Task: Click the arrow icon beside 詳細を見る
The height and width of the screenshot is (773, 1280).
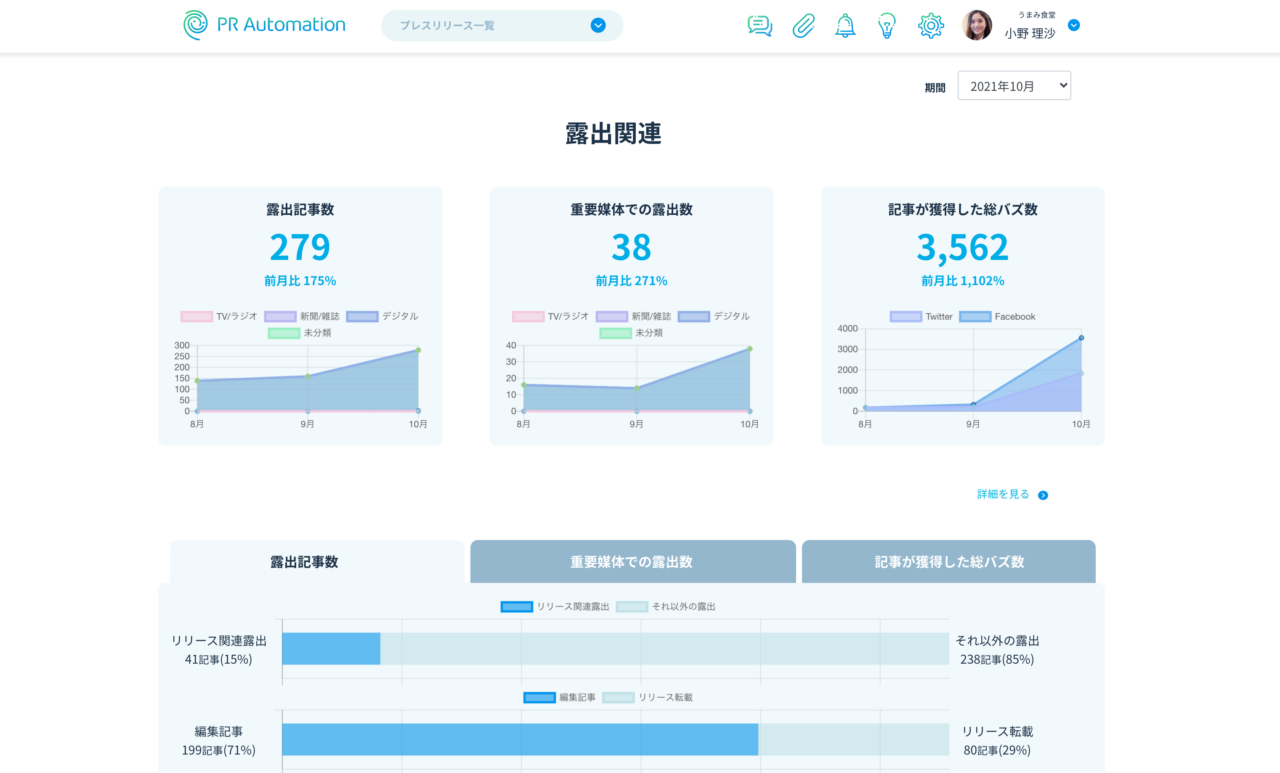Action: [x=1043, y=495]
